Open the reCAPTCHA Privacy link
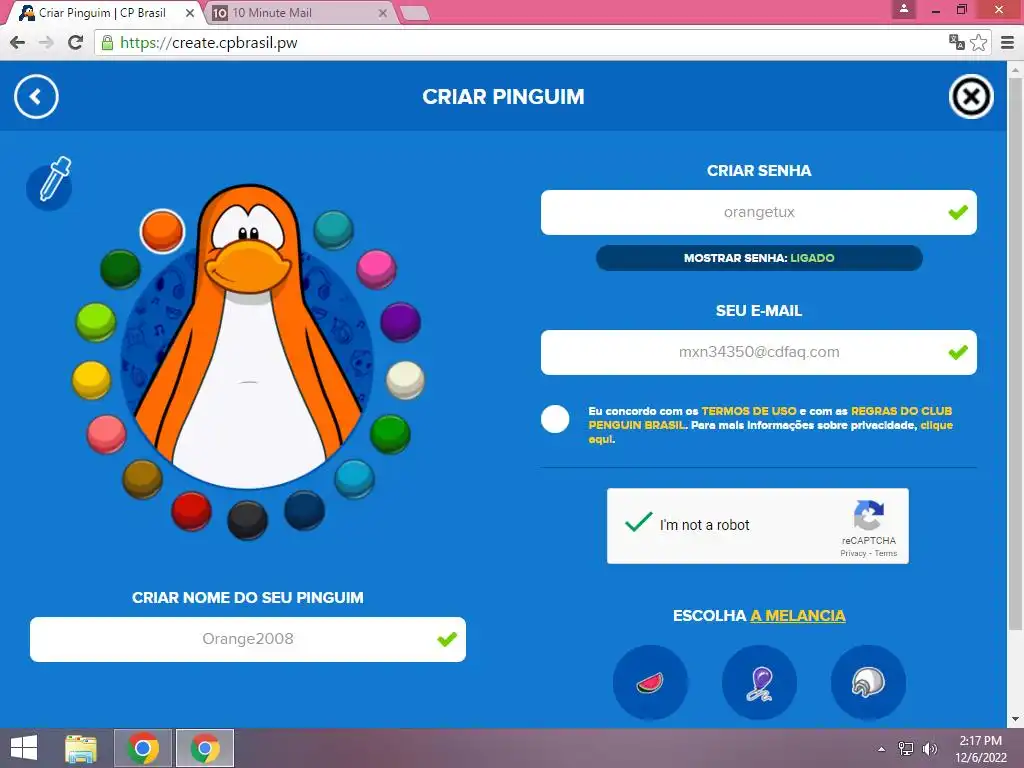Screen dimensions: 1024x768 coord(853,553)
